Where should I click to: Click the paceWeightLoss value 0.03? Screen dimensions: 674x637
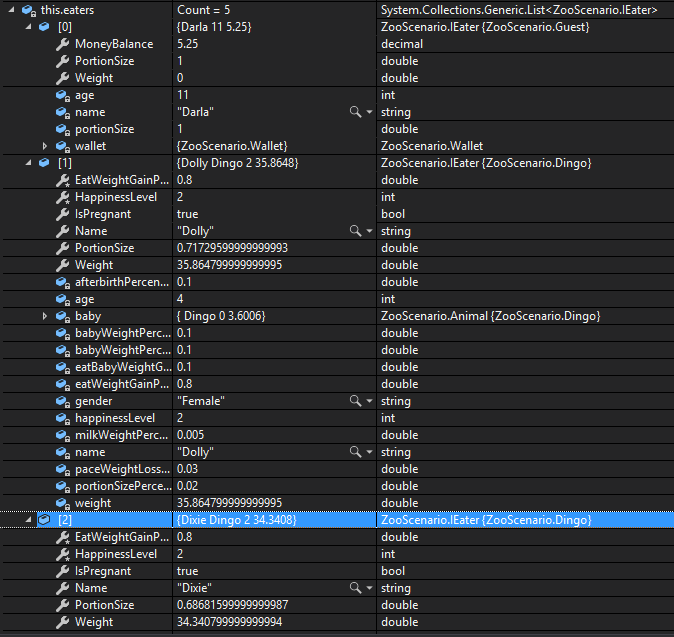pos(187,469)
